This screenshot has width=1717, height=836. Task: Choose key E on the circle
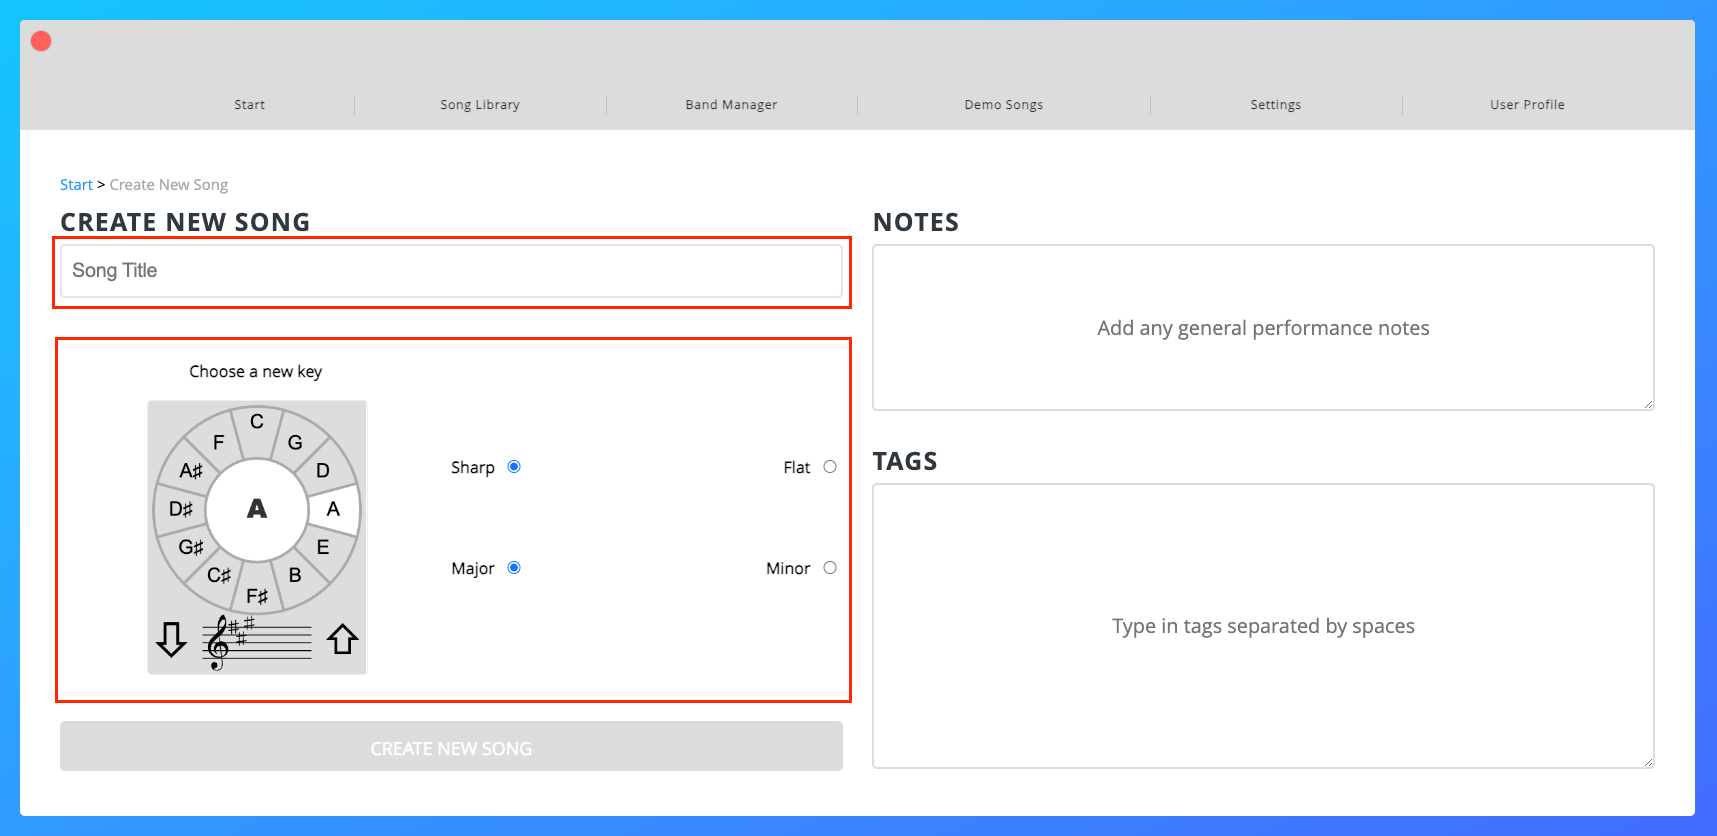coord(323,547)
